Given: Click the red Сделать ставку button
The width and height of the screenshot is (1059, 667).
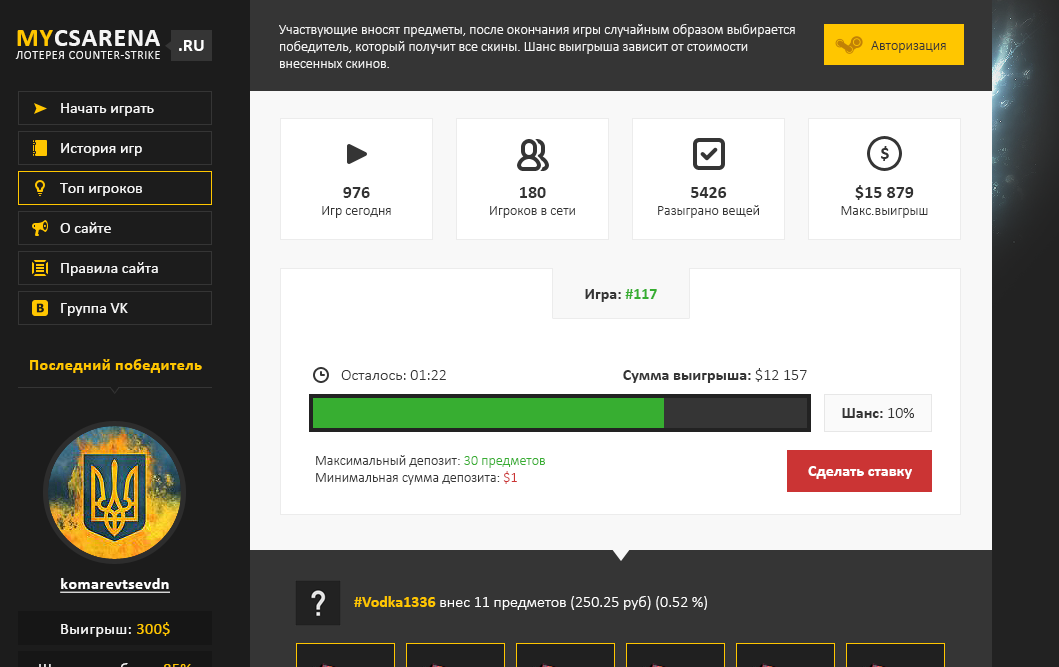Looking at the screenshot, I should 859,471.
